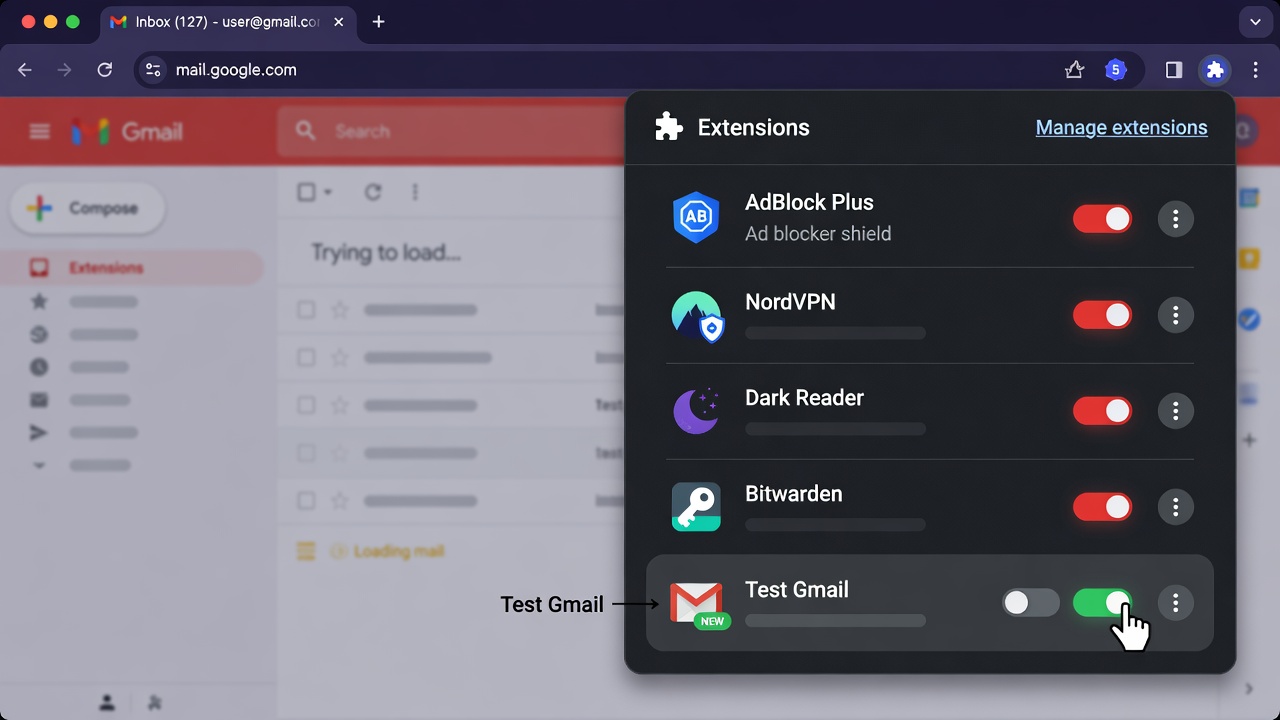The height and width of the screenshot is (720, 1280).
Task: Check the select-all checkbox in Gmail
Action: 307,192
